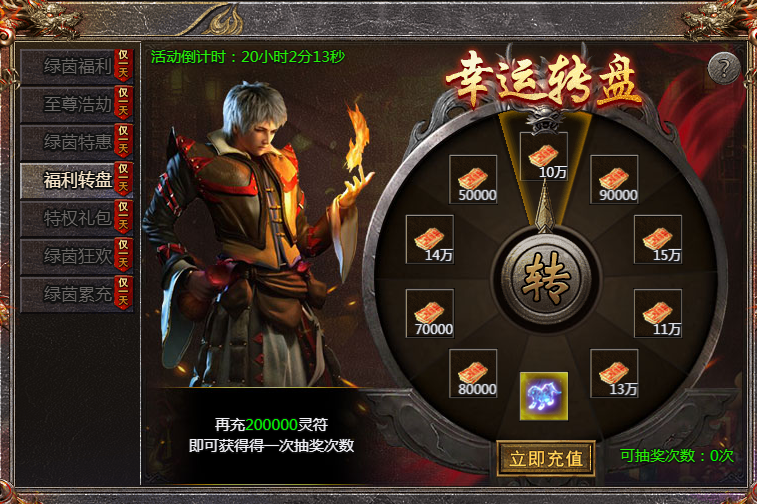Click the 10万 prize icon on wheel

coord(544,156)
